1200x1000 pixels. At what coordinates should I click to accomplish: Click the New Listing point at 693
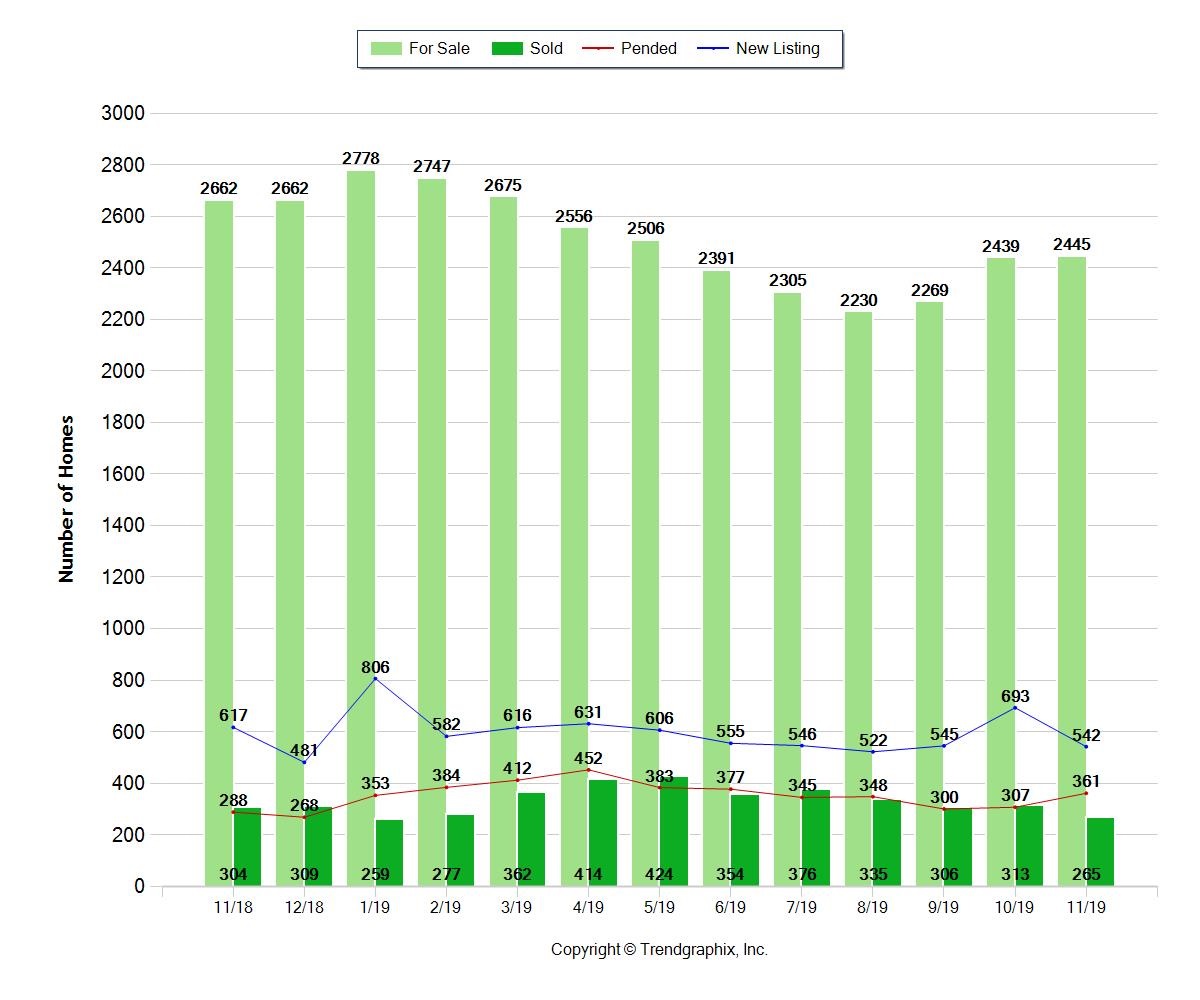pyautogui.click(x=1015, y=708)
